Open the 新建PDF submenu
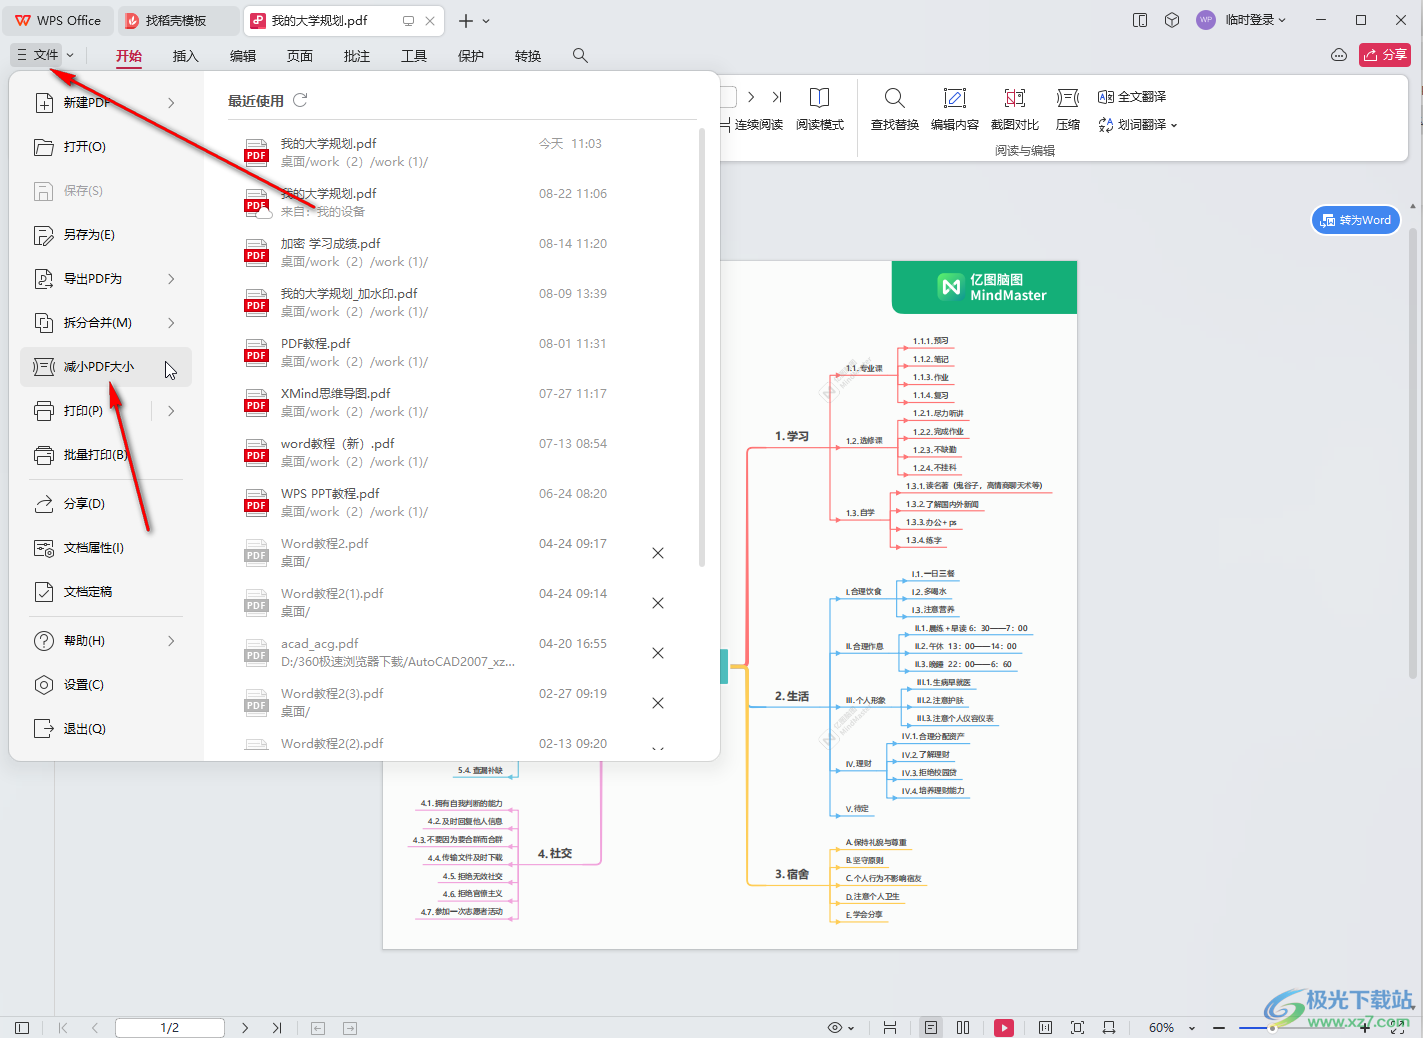Viewport: 1423px width, 1038px height. [x=106, y=102]
